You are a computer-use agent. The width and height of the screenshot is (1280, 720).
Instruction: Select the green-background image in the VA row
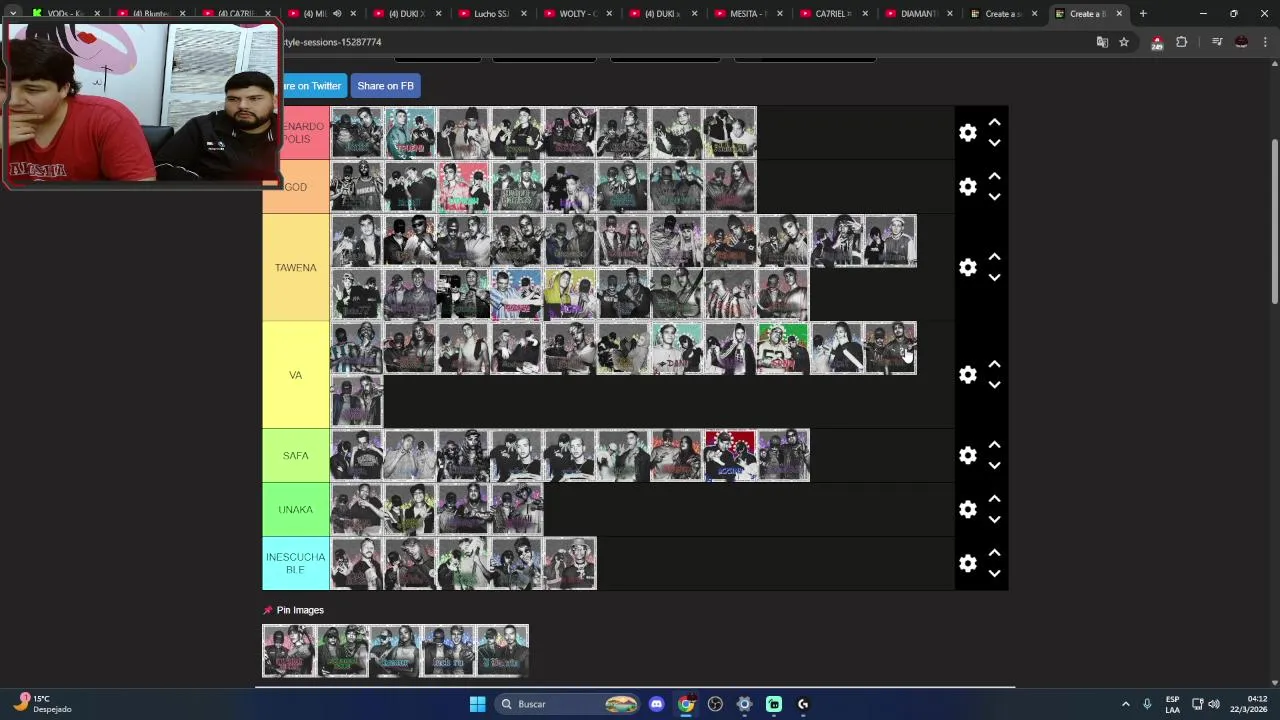pyautogui.click(x=783, y=348)
